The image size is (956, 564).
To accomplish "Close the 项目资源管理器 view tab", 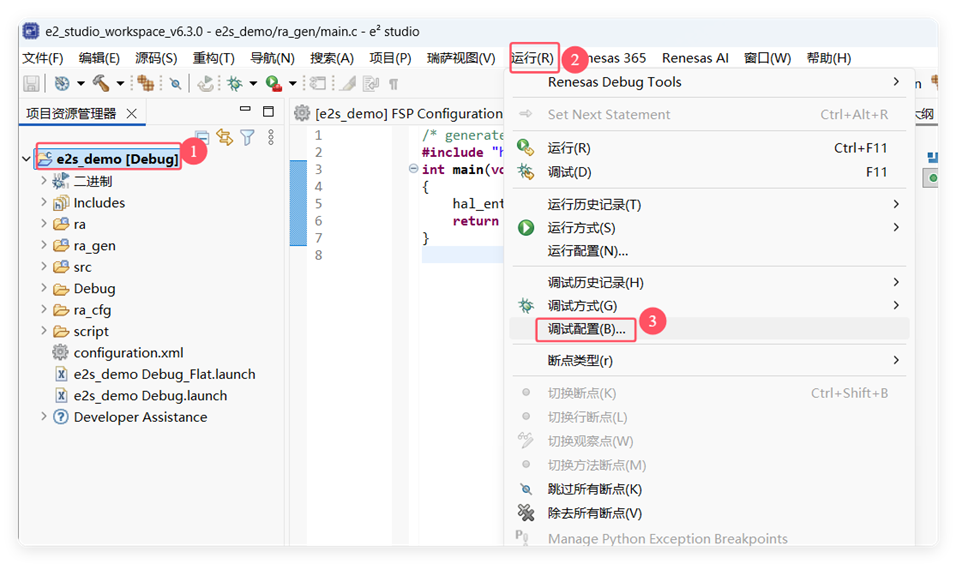I will [x=132, y=113].
